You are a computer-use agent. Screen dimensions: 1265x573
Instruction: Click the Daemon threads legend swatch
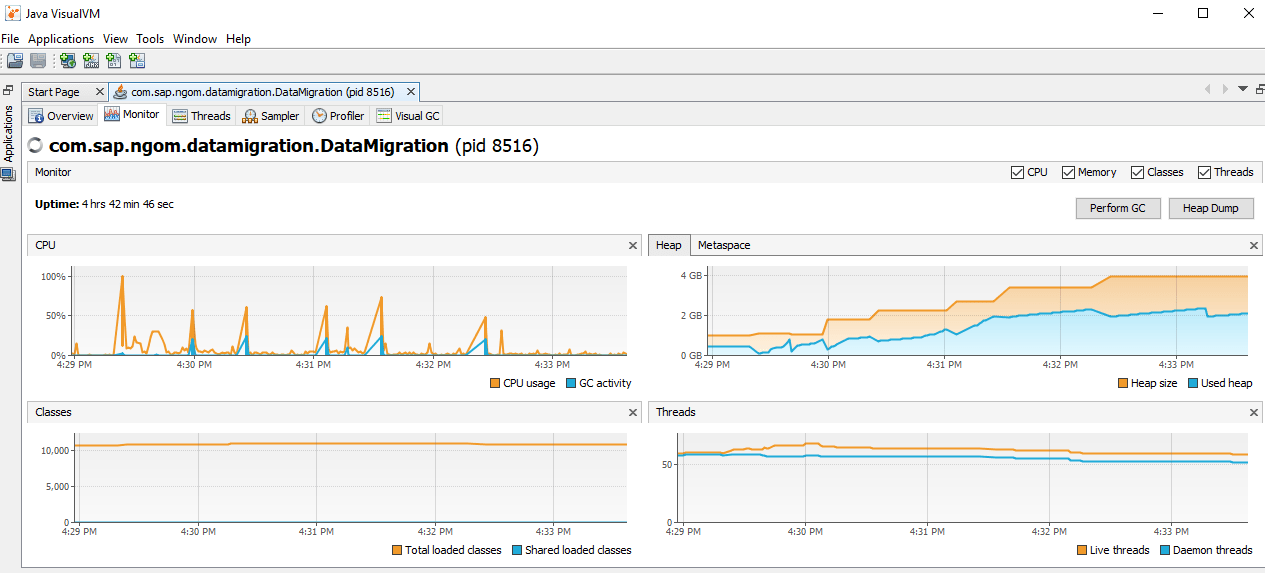(1165, 550)
